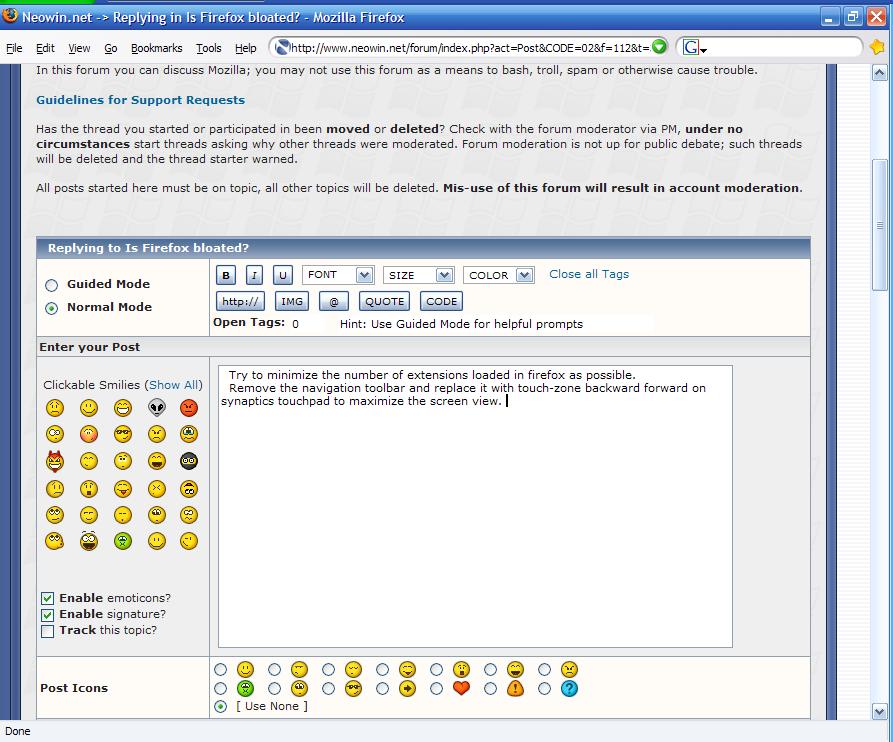The height and width of the screenshot is (742, 893).
Task: Click the underline U formatting button
Action: pyautogui.click(x=282, y=276)
